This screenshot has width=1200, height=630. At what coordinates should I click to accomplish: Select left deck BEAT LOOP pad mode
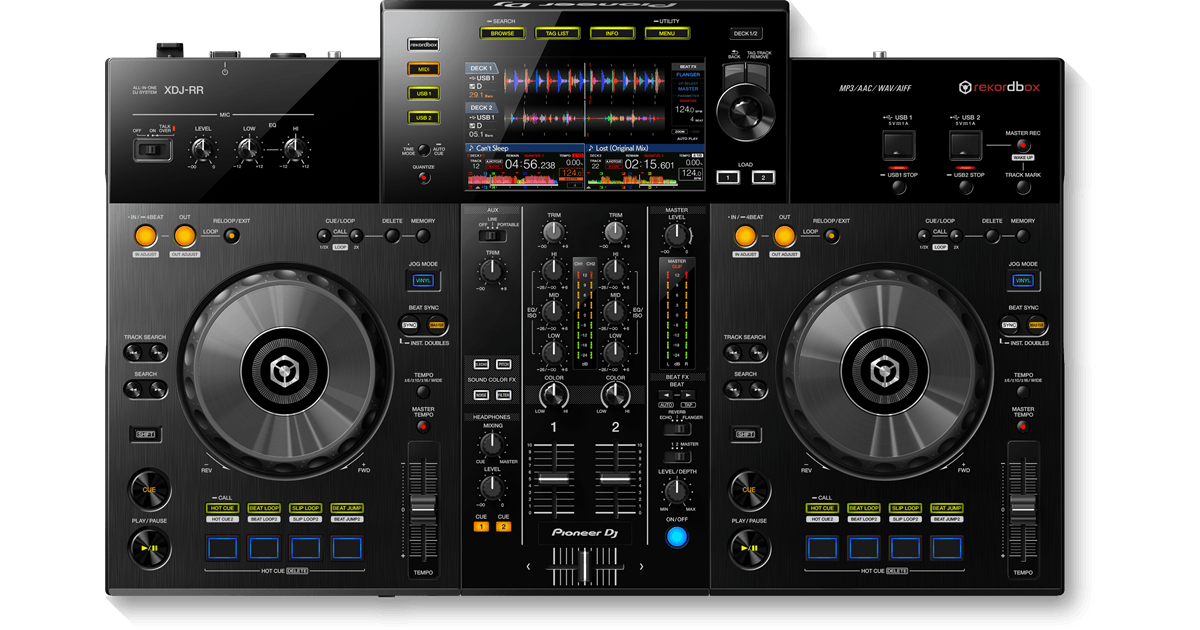pyautogui.click(x=264, y=508)
